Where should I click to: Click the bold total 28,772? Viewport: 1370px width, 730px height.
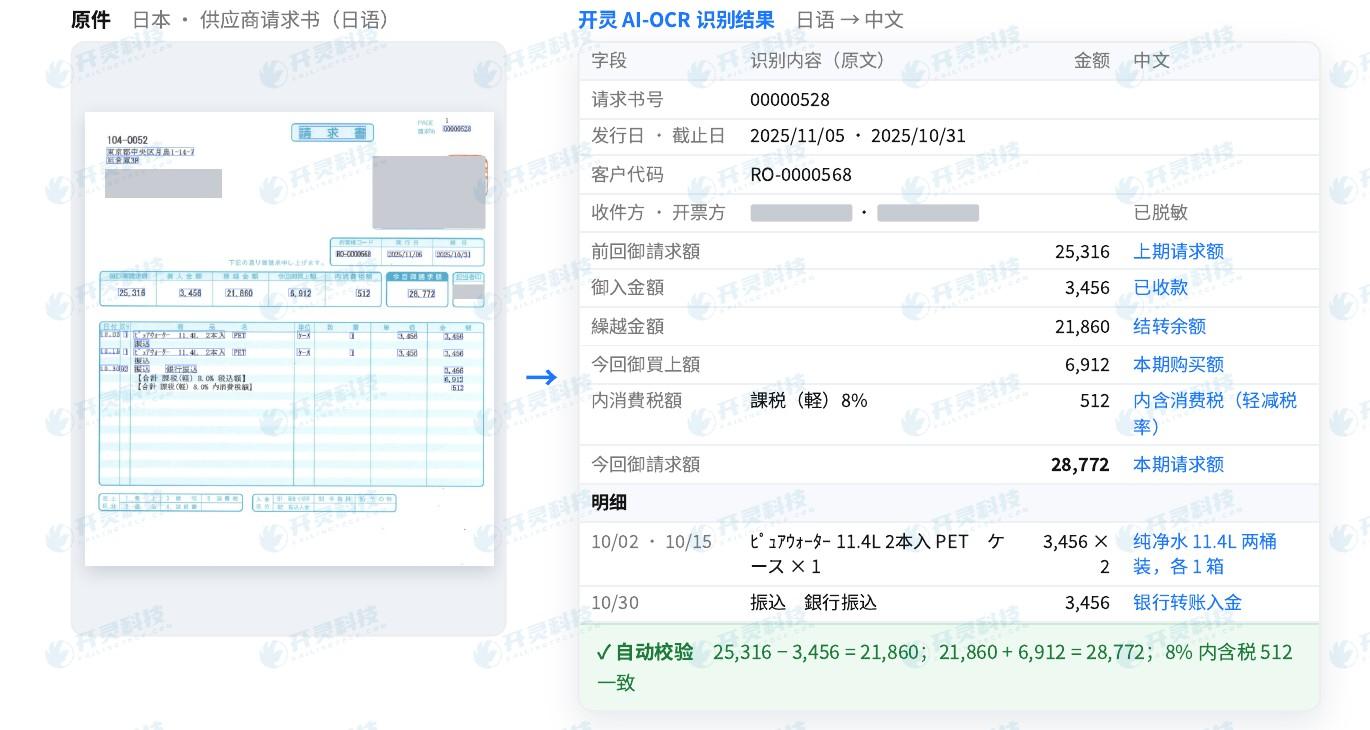tap(1080, 464)
